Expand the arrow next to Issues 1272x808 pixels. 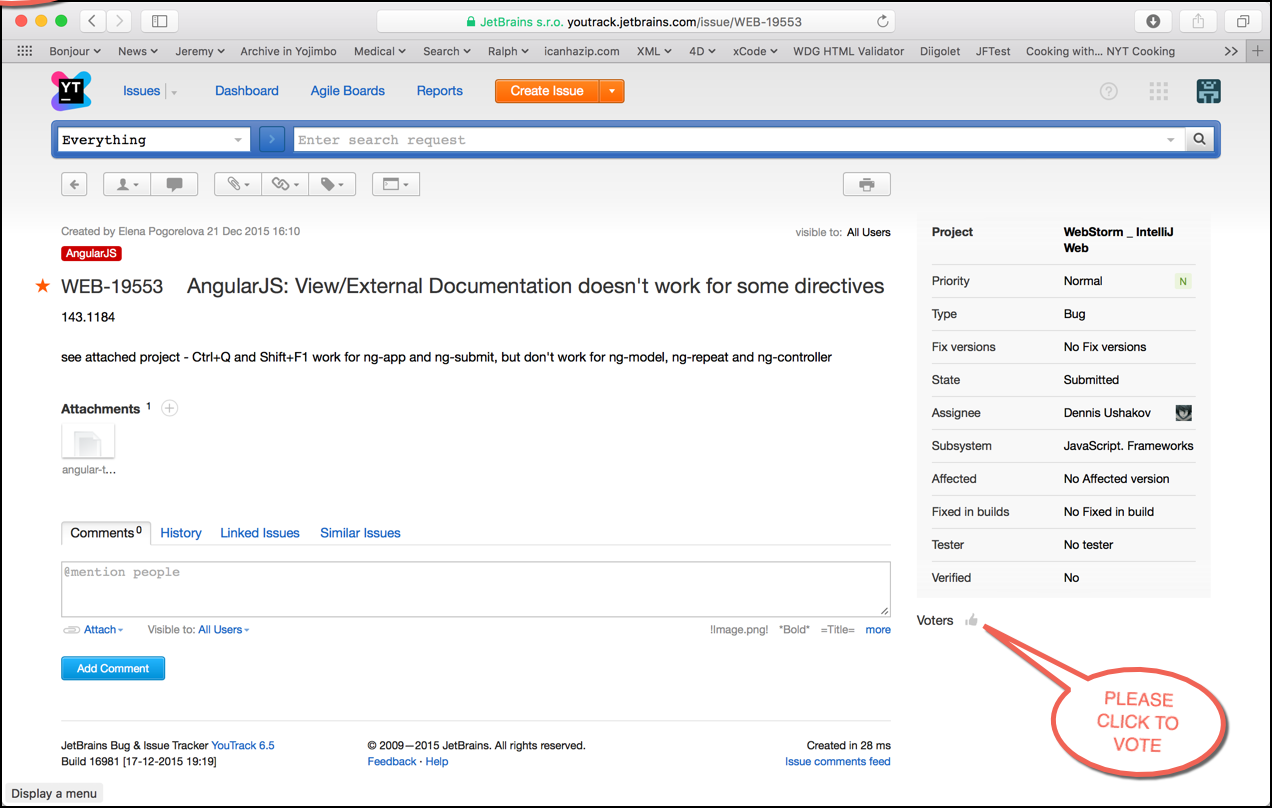click(174, 92)
